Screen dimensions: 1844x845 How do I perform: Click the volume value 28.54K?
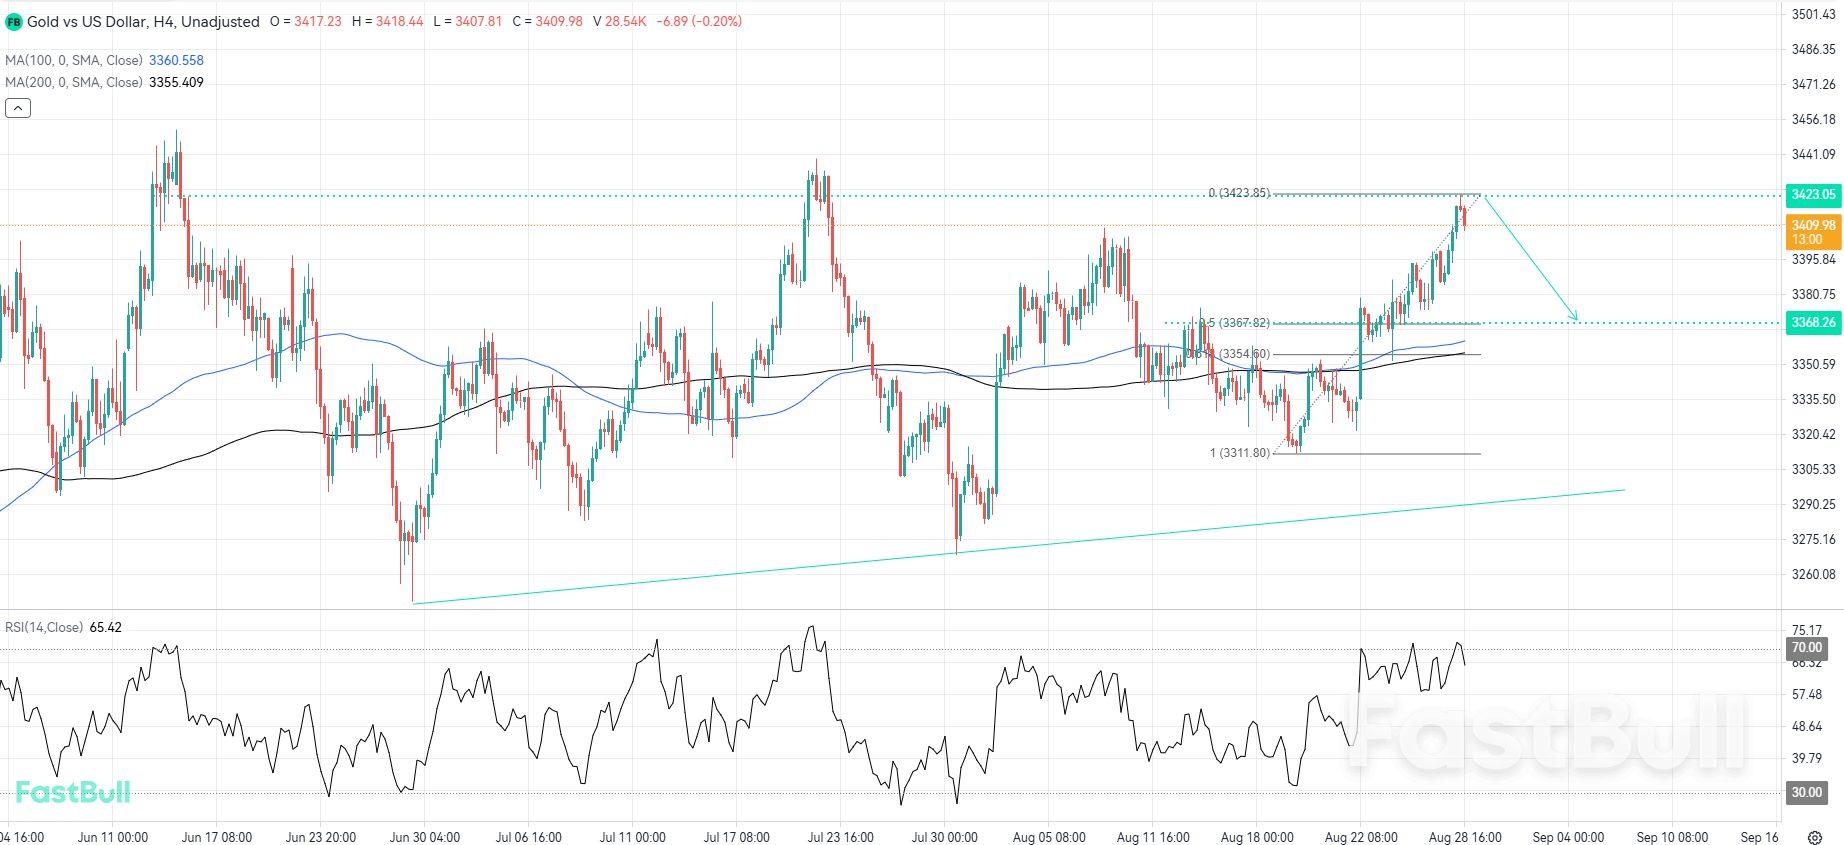pyautogui.click(x=626, y=22)
